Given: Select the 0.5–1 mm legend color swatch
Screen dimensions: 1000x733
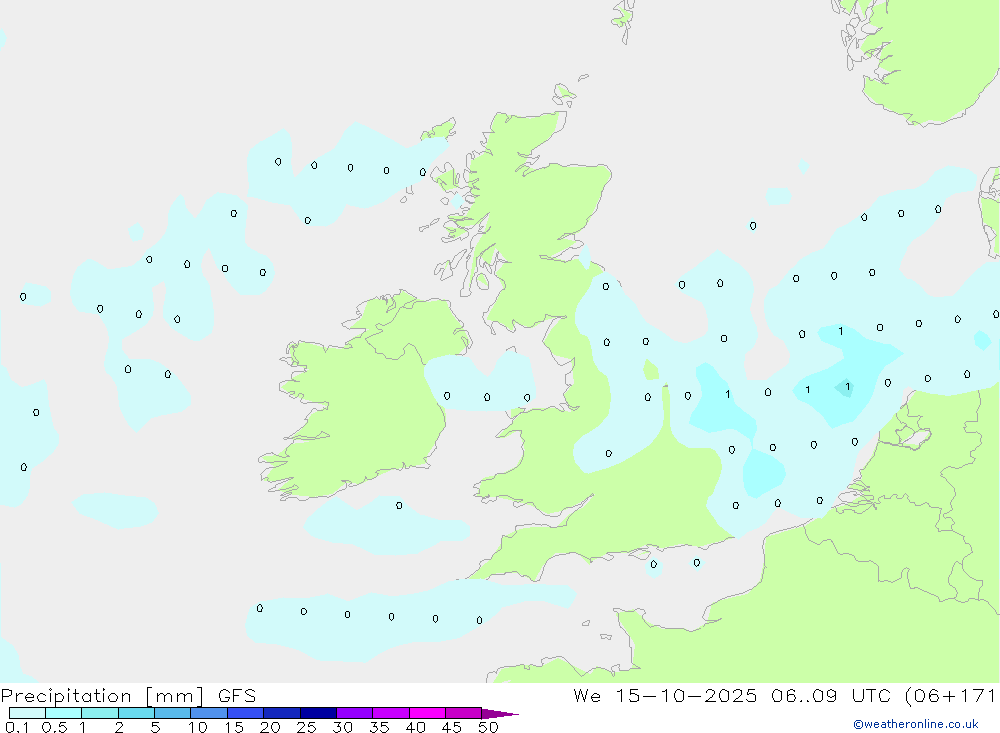Looking at the screenshot, I should tap(64, 713).
